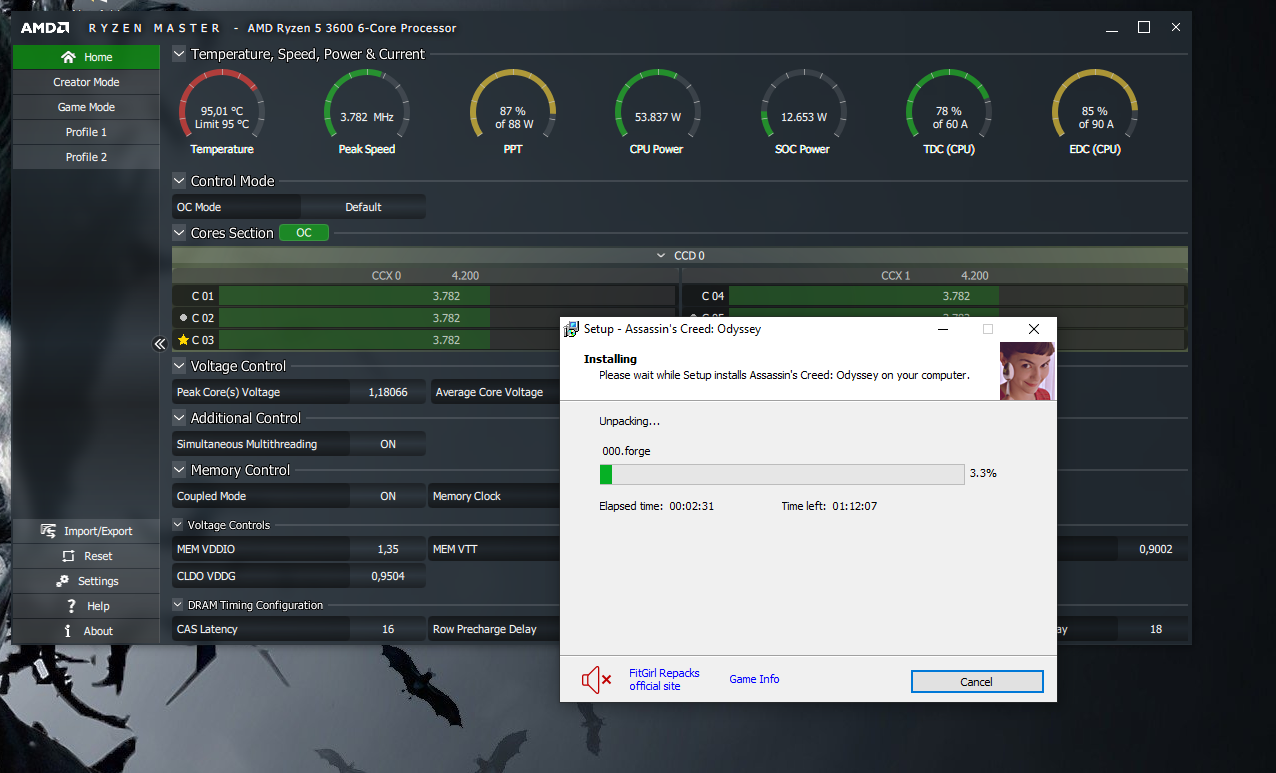The width and height of the screenshot is (1276, 773).
Task: Open FitGirl Repacks official site link
Action: click(664, 680)
